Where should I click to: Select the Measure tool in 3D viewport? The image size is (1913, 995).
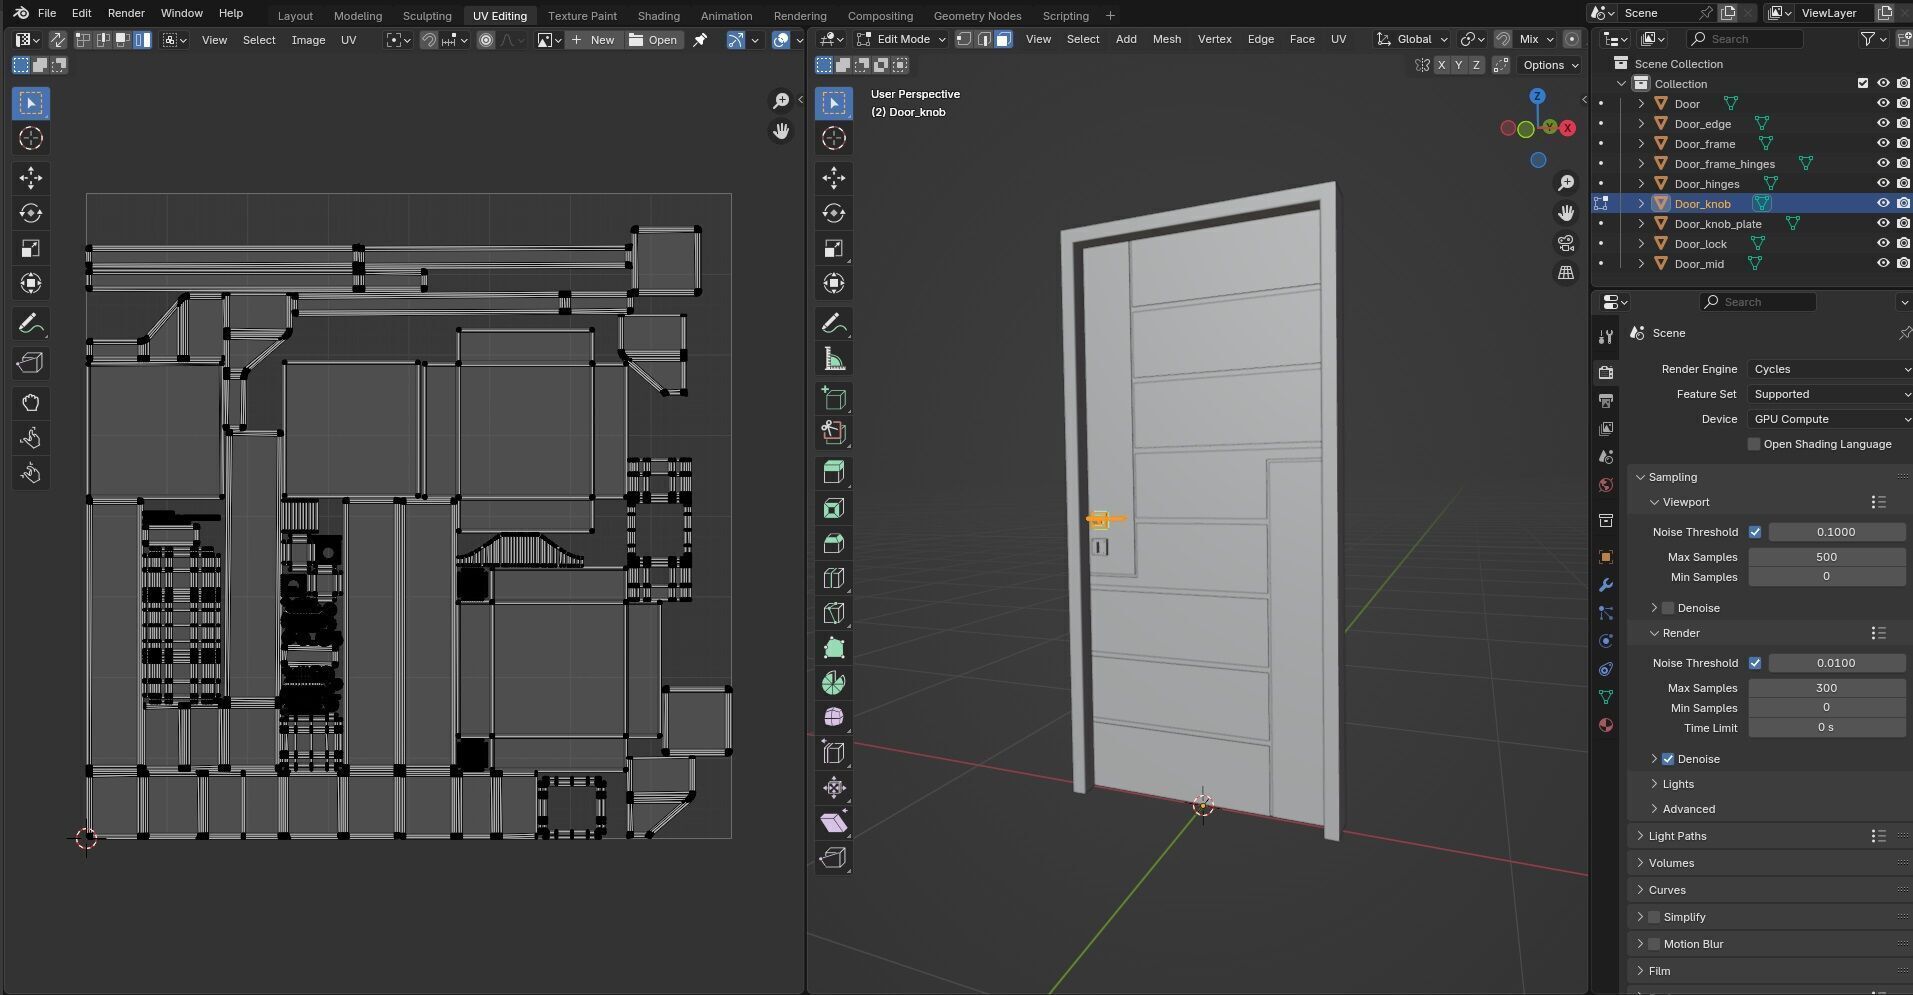[834, 359]
